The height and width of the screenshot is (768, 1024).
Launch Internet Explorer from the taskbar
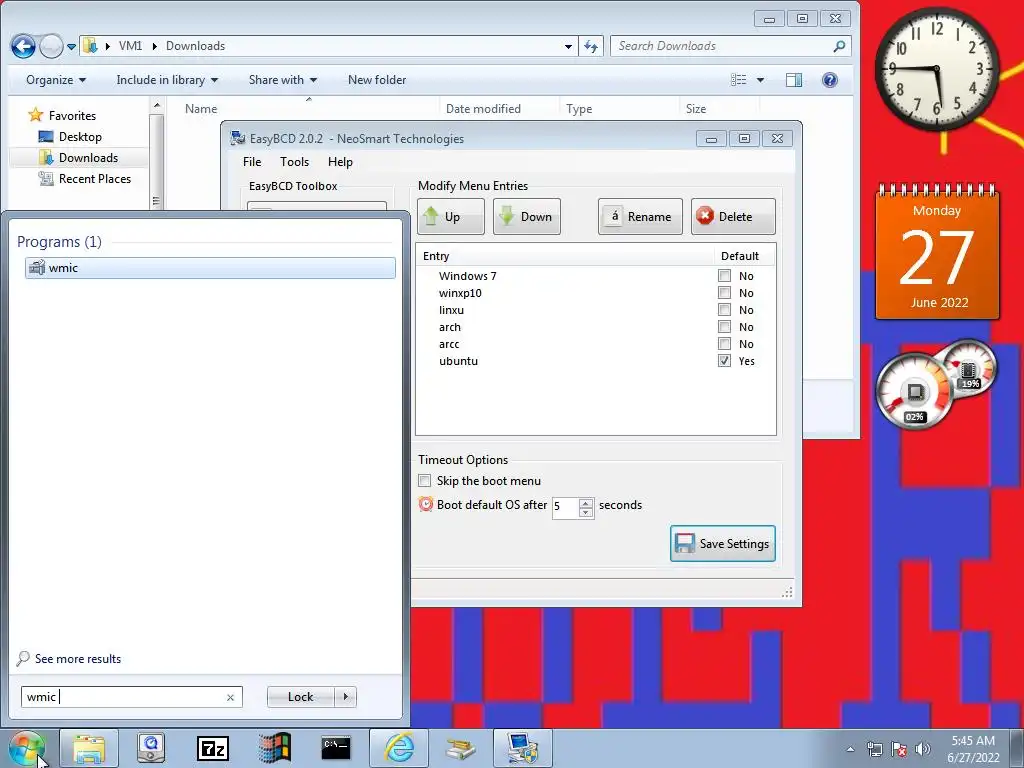point(399,748)
